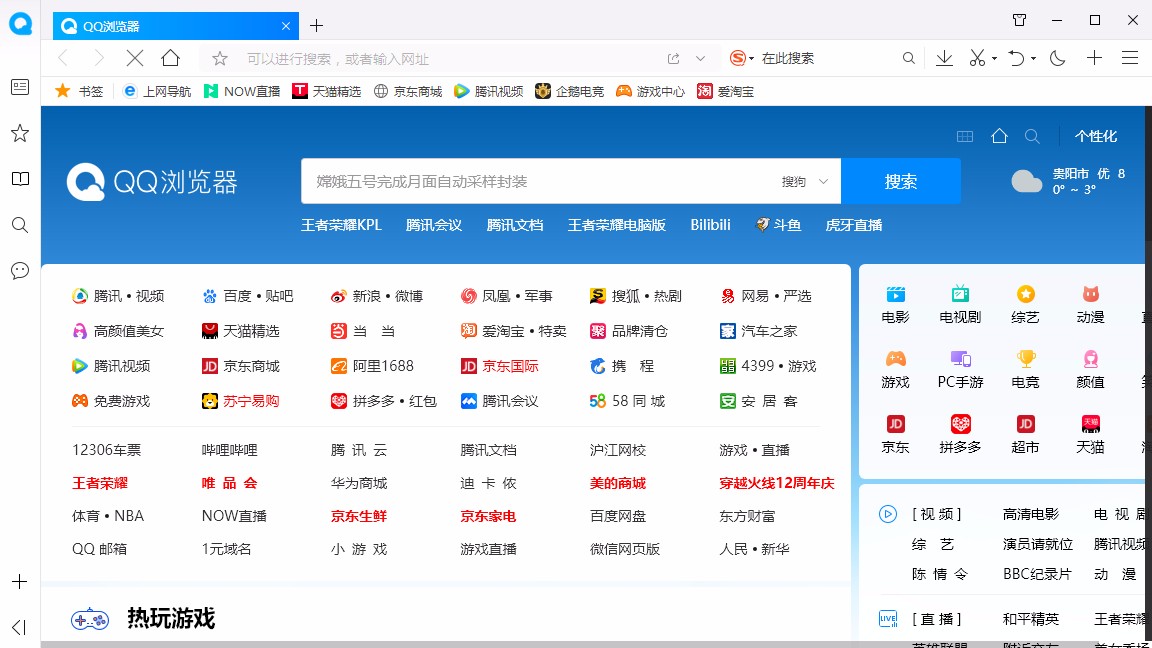Bookmark this page with the address bar star

click(x=219, y=58)
